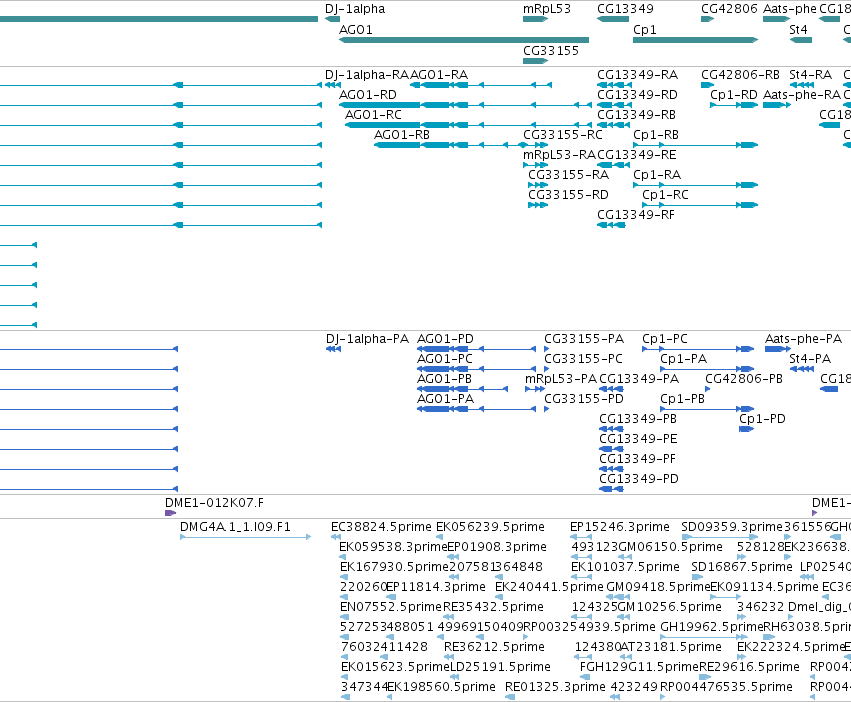Select the CG13349-RA transcript label
The image size is (851, 702).
click(x=637, y=74)
